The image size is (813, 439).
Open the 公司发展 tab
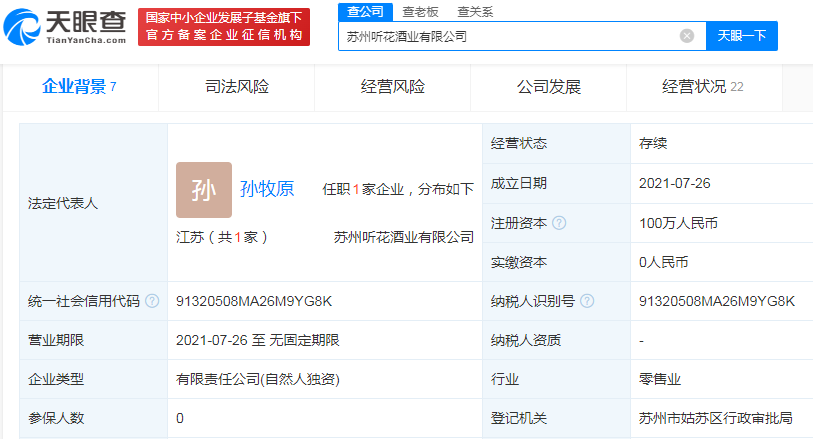[549, 86]
